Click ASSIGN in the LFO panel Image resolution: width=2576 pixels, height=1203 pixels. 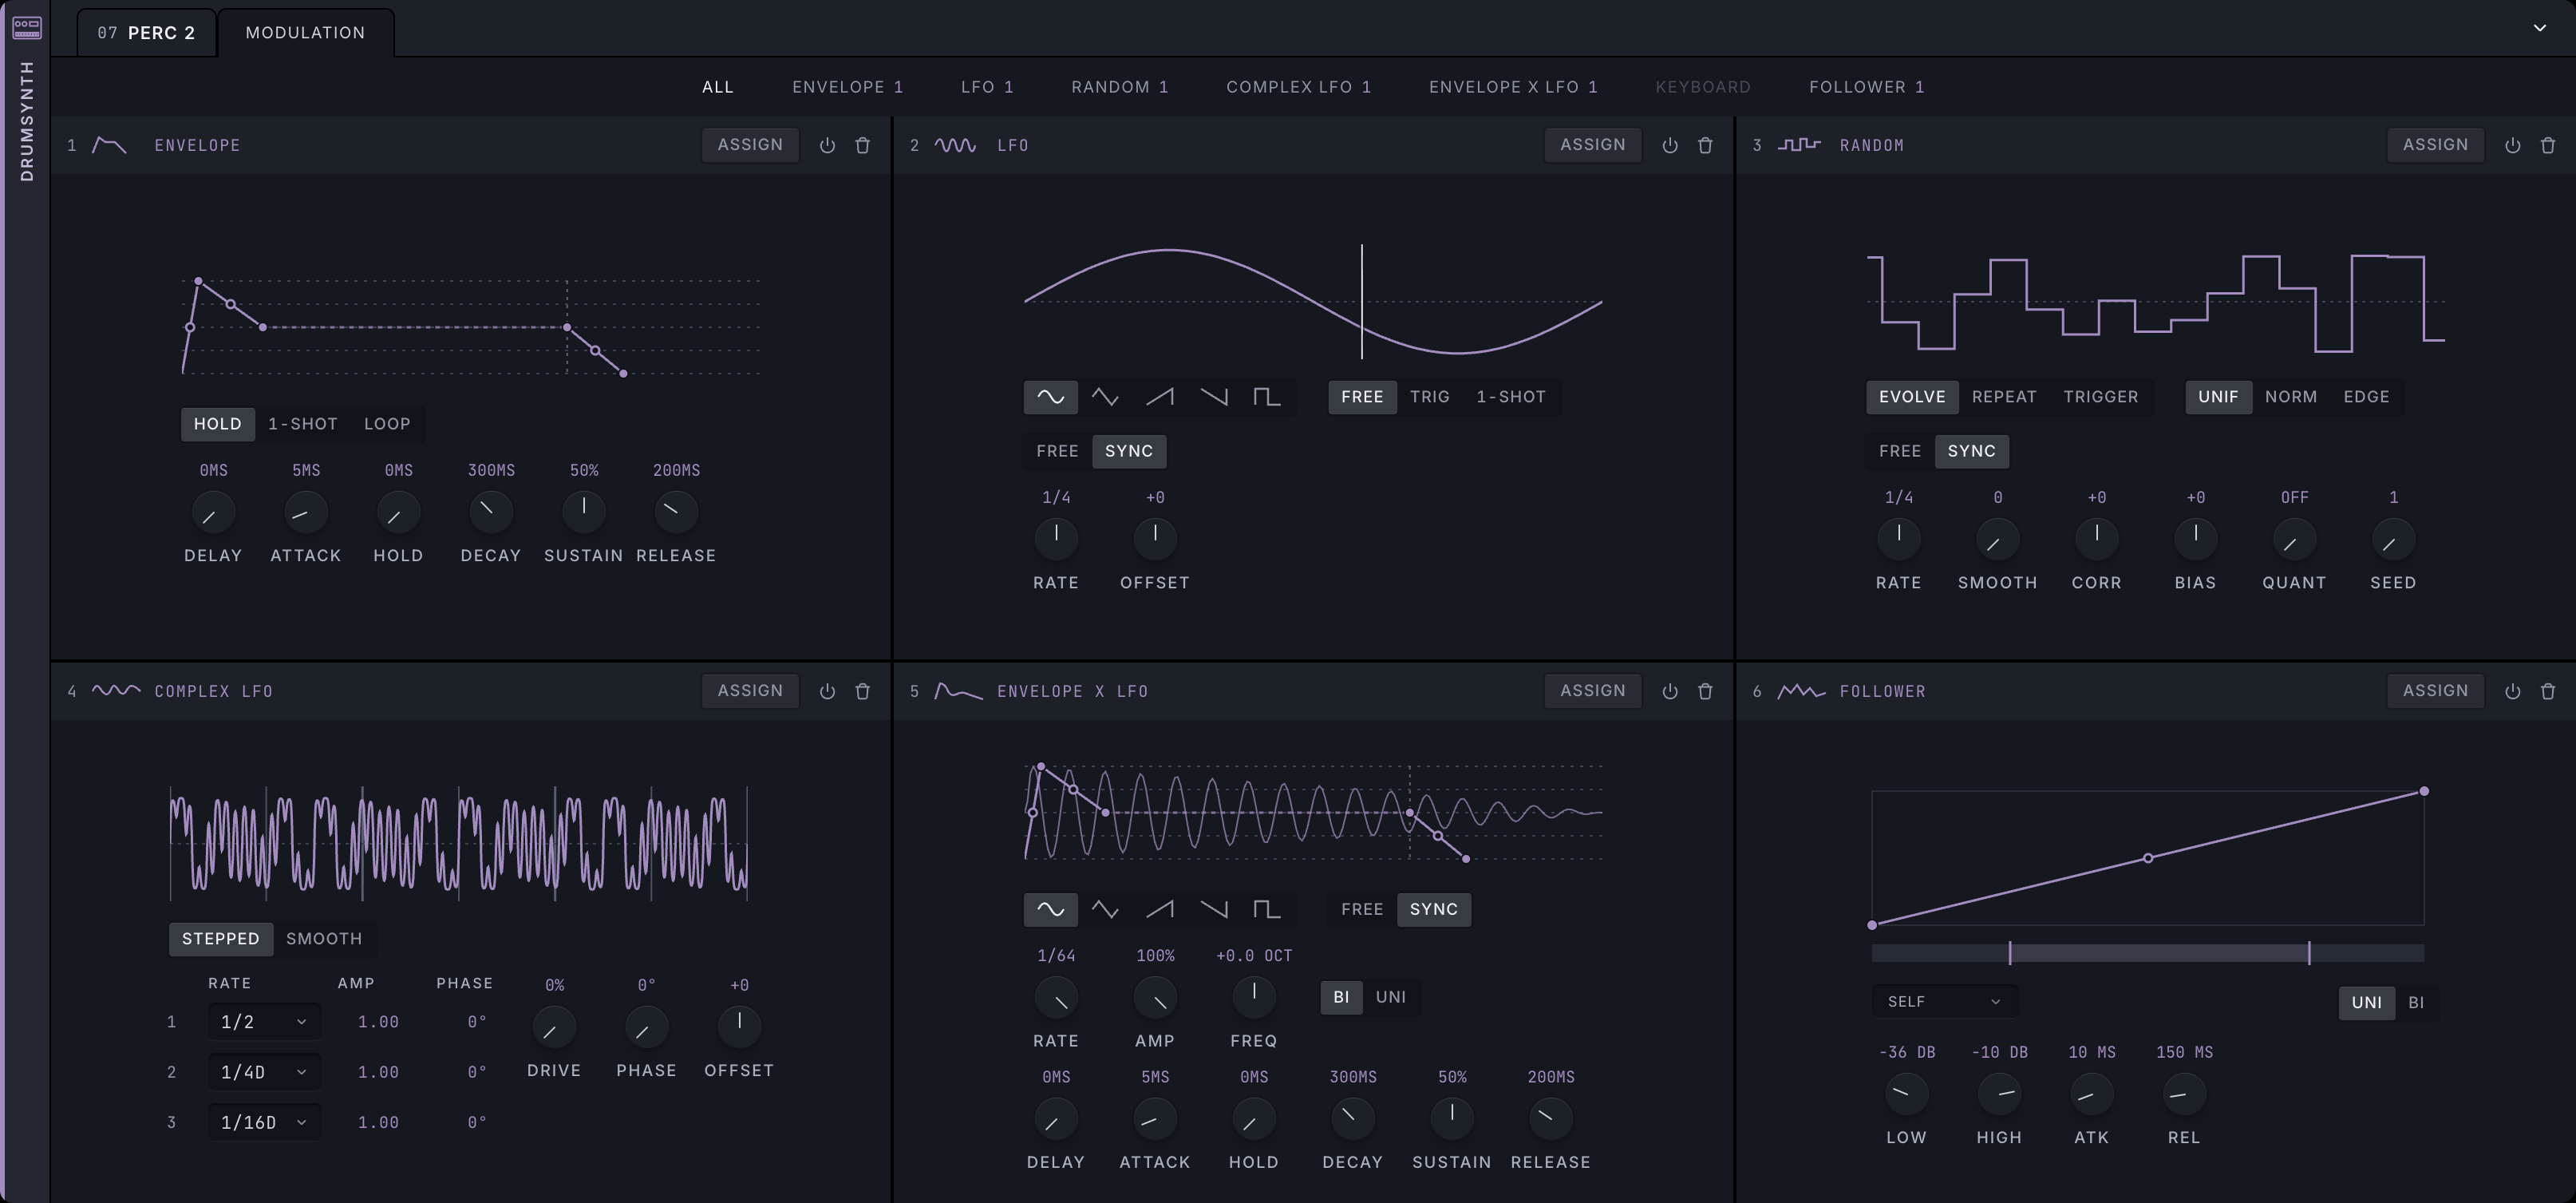pyautogui.click(x=1592, y=145)
